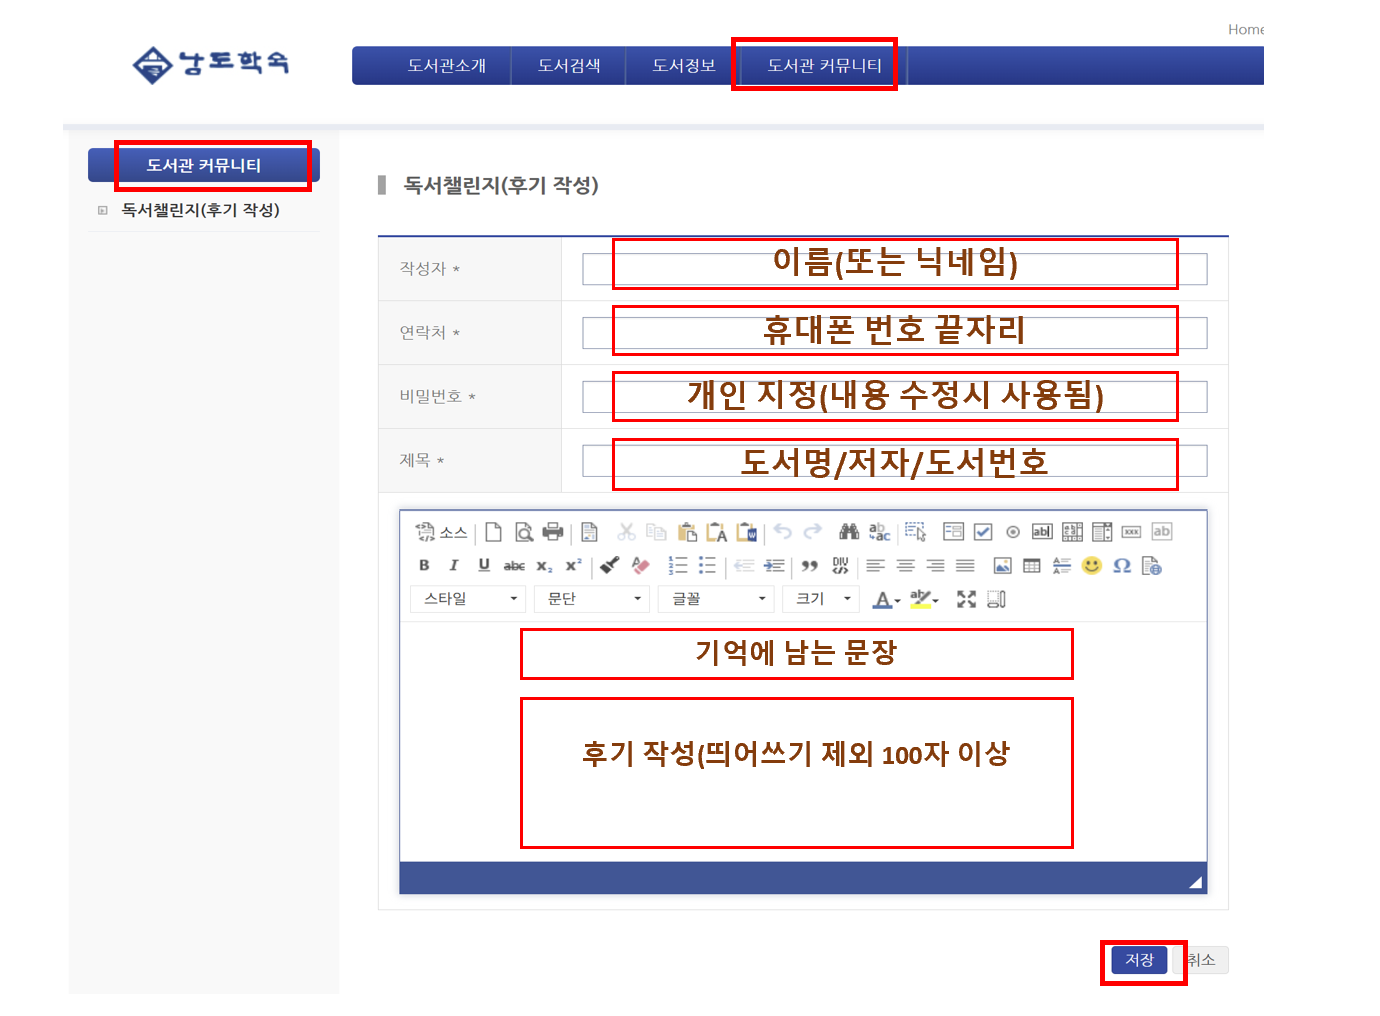The height and width of the screenshot is (1016, 1380).
Task: Toggle the 소스 (source) view
Action: click(x=442, y=532)
